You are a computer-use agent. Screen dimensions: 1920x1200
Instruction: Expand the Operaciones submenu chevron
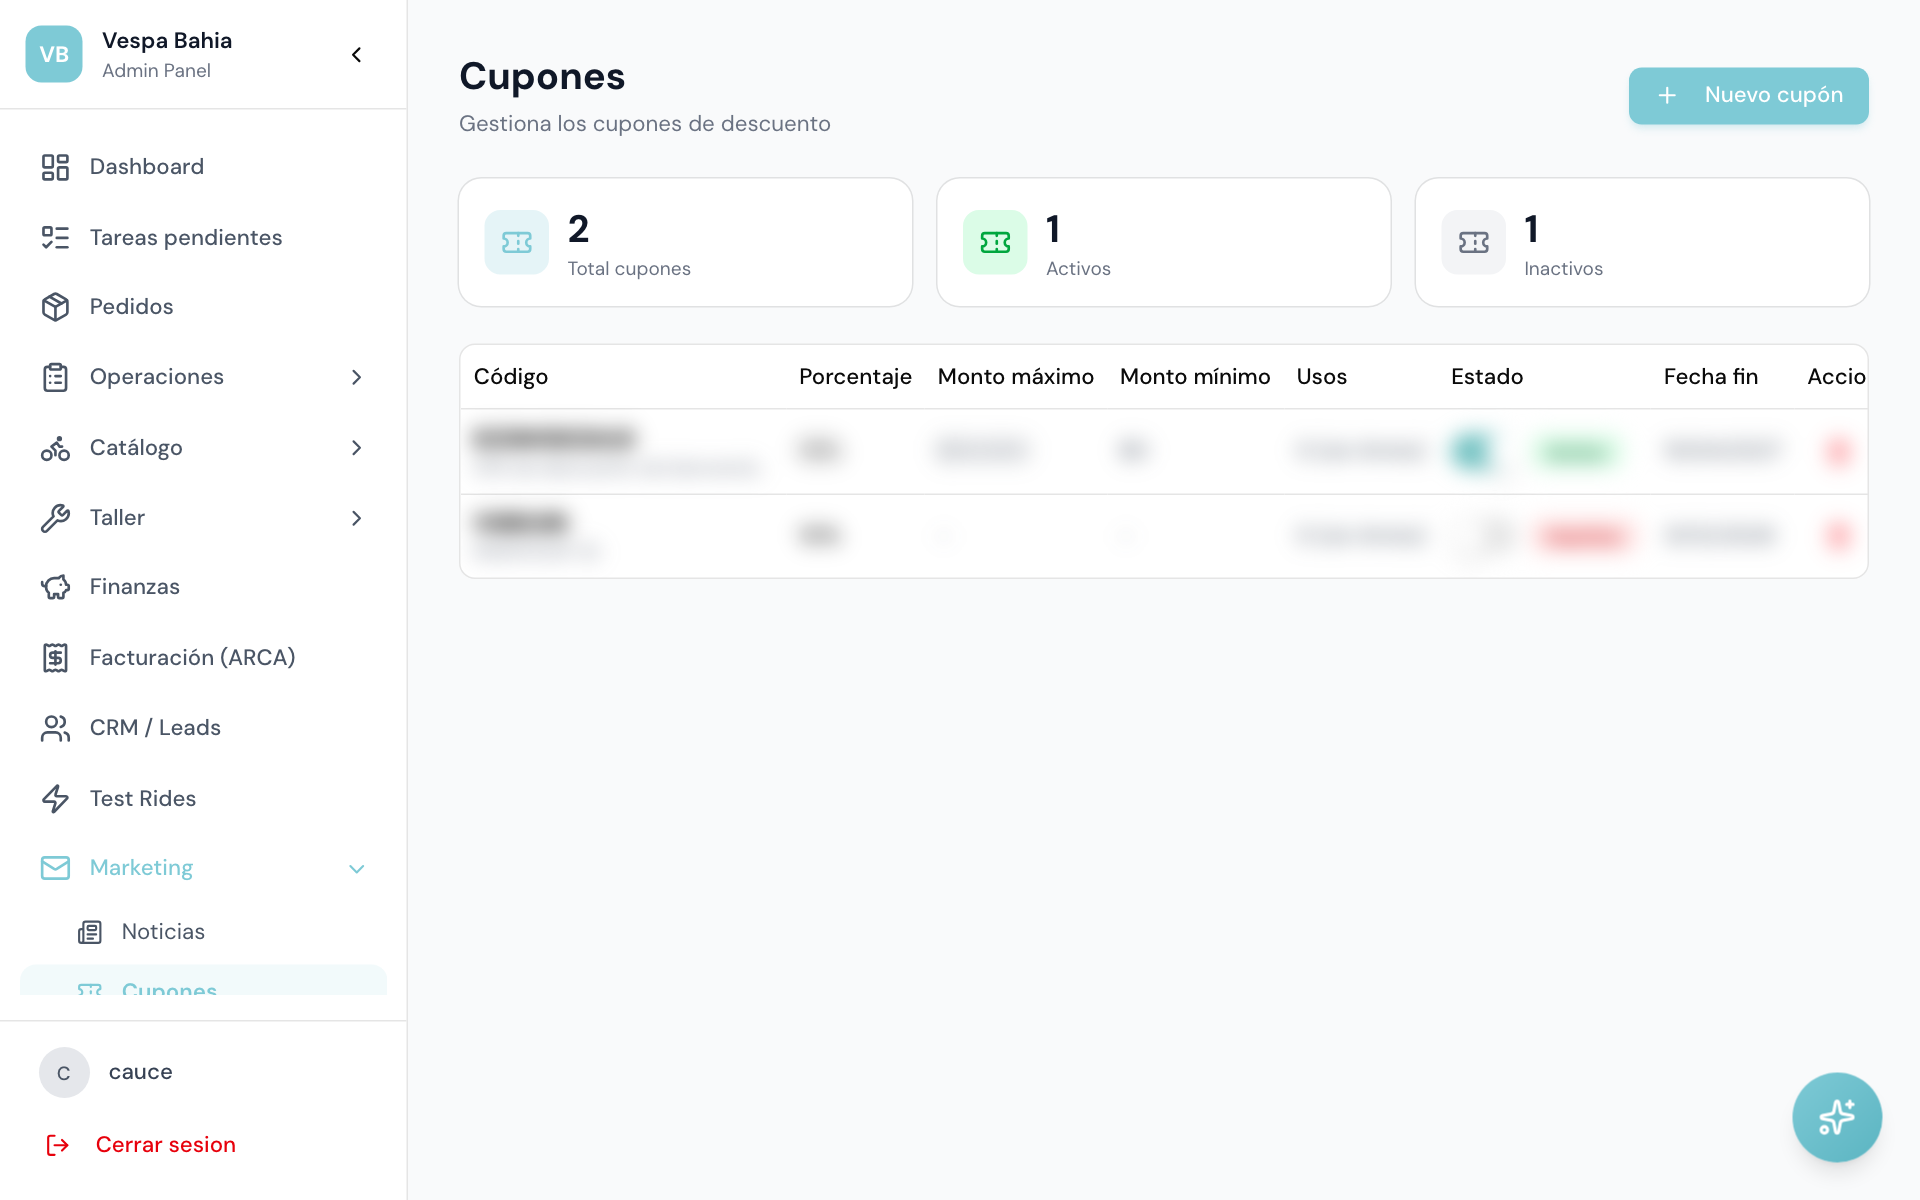pyautogui.click(x=356, y=377)
